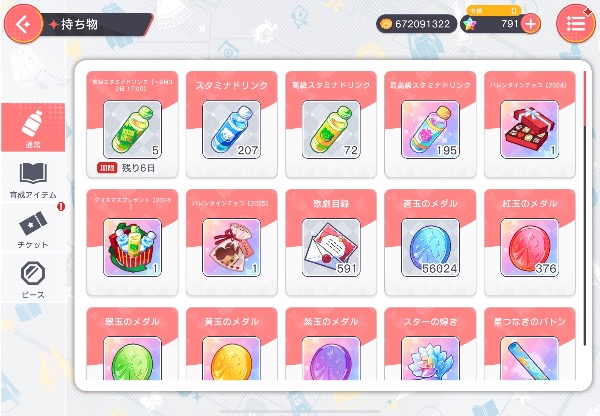Choose the blue sapphire medal
600x416 pixels.
click(x=430, y=243)
